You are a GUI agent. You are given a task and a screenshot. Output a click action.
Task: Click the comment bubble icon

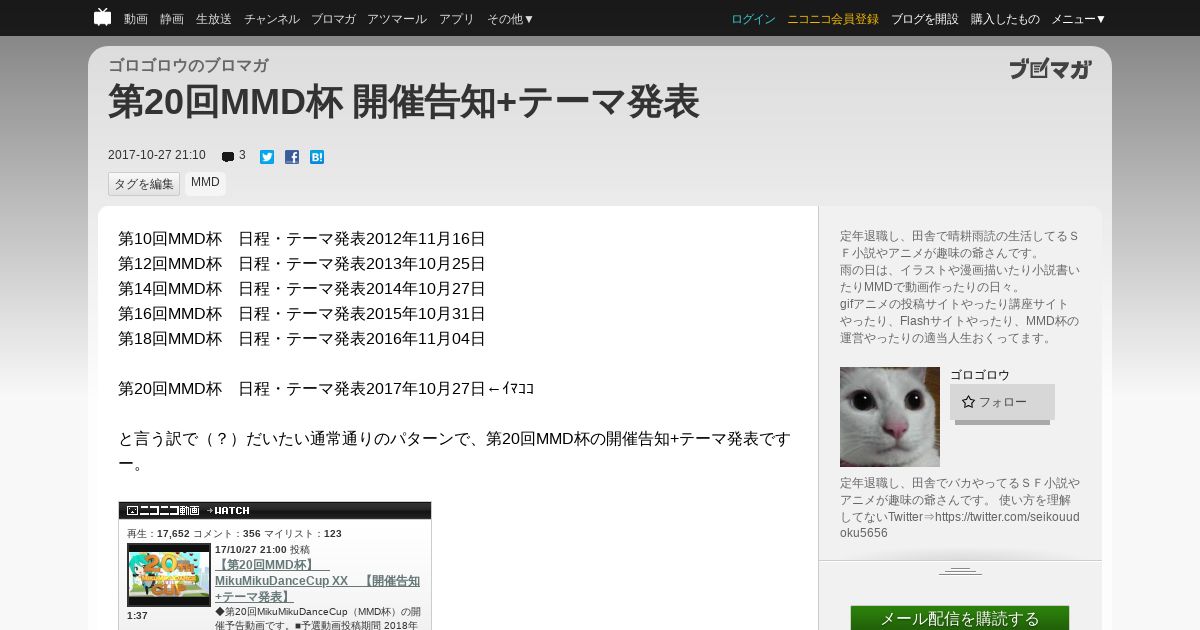(228, 157)
